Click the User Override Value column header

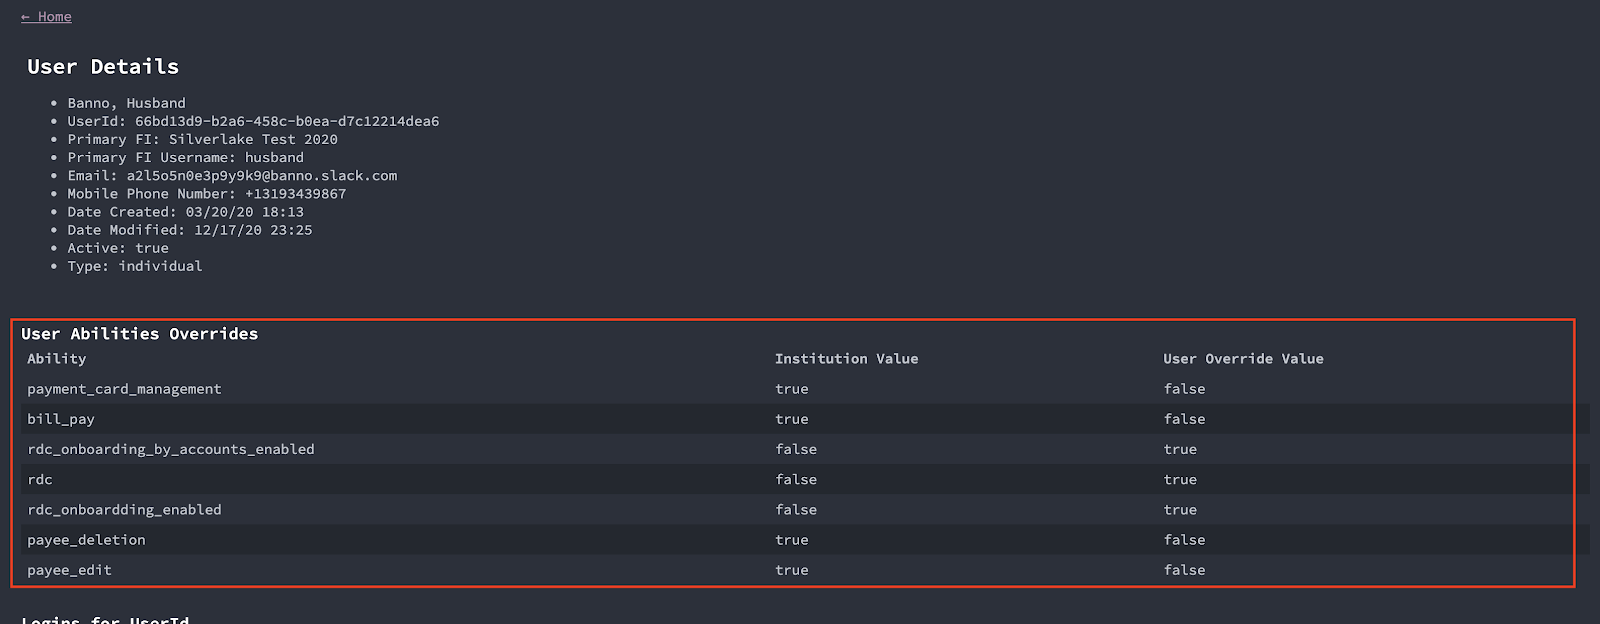[x=1243, y=359]
